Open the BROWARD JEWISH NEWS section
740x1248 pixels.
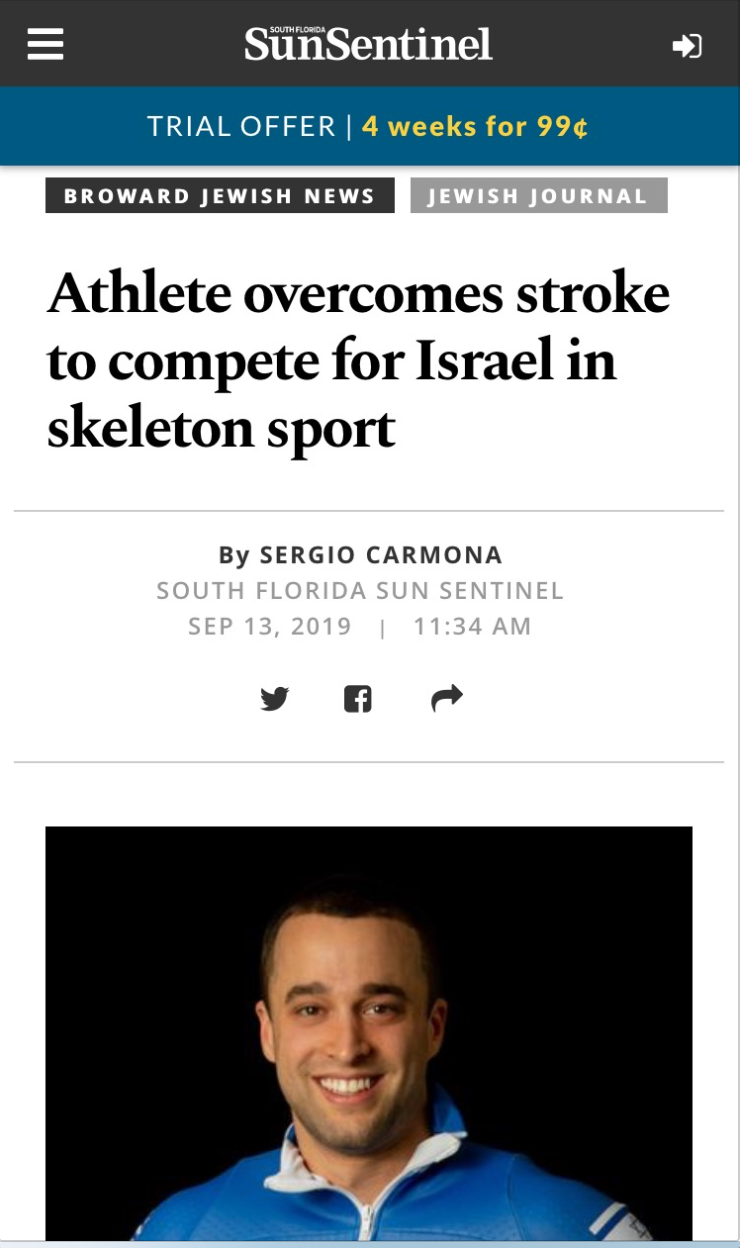pyautogui.click(x=219, y=196)
